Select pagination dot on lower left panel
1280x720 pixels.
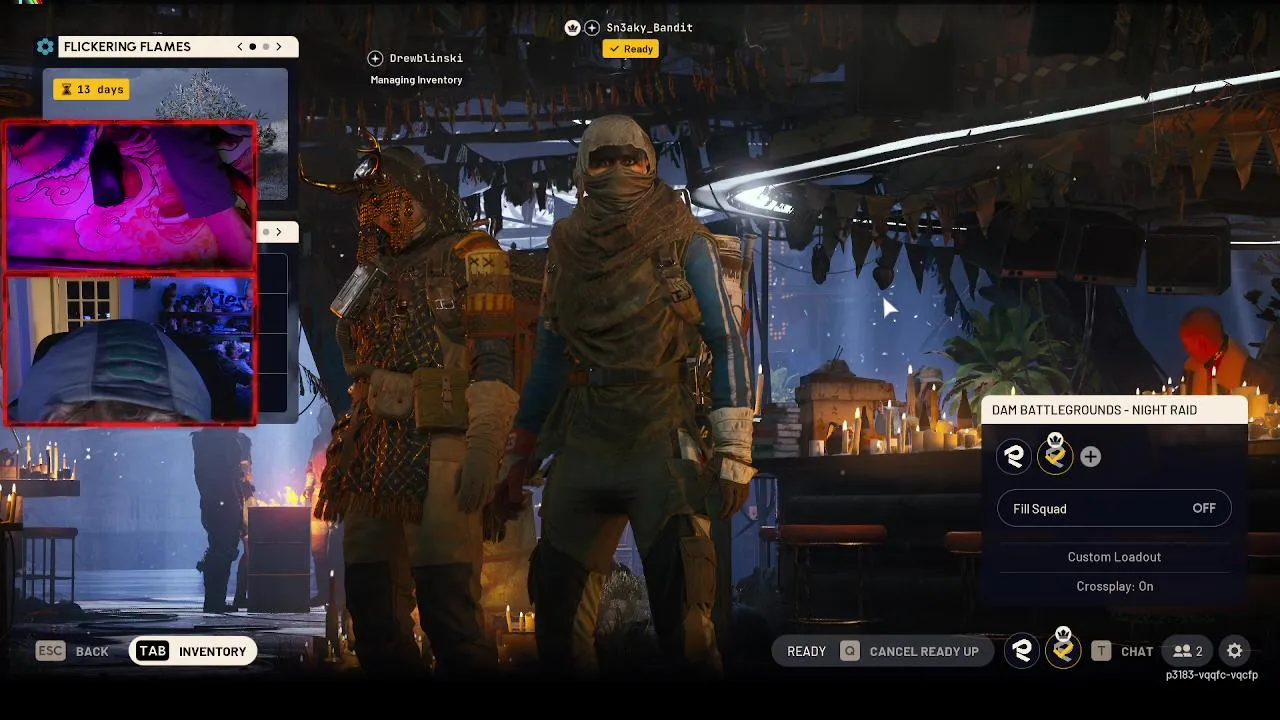pos(266,232)
